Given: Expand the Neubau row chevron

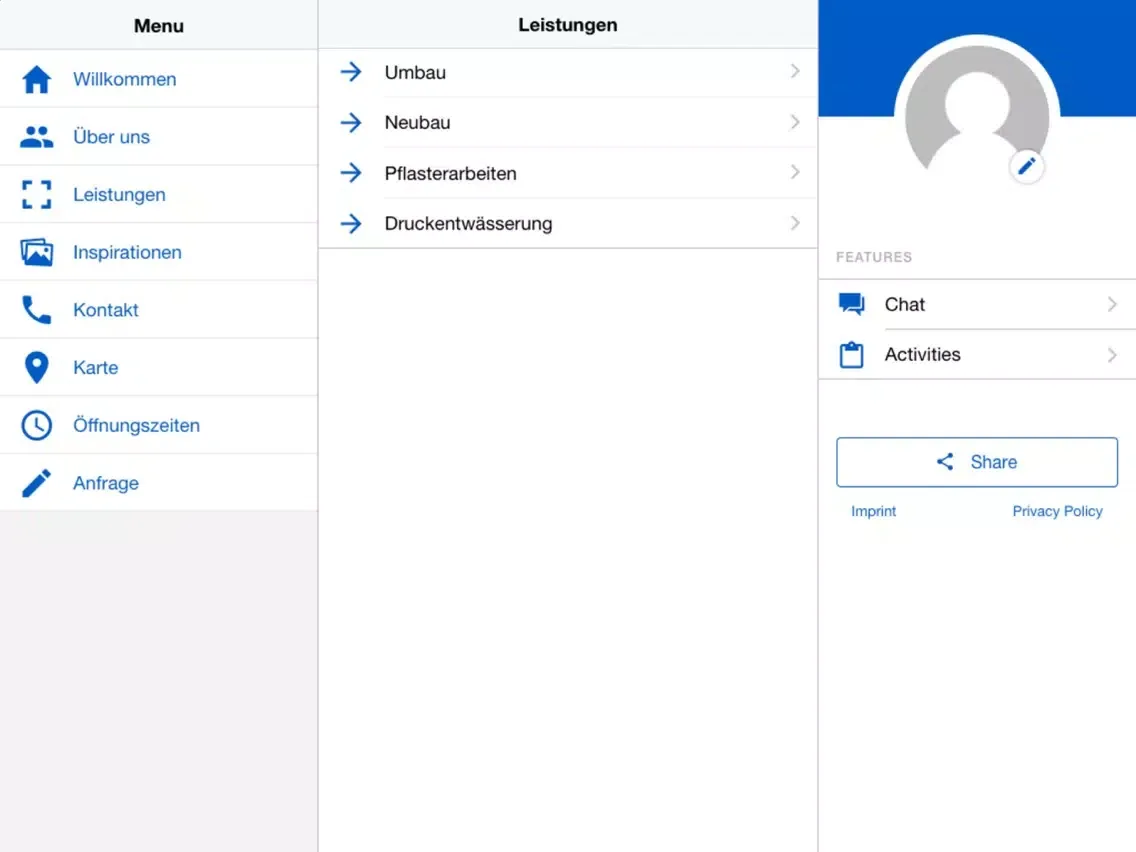Looking at the screenshot, I should pyautogui.click(x=795, y=122).
